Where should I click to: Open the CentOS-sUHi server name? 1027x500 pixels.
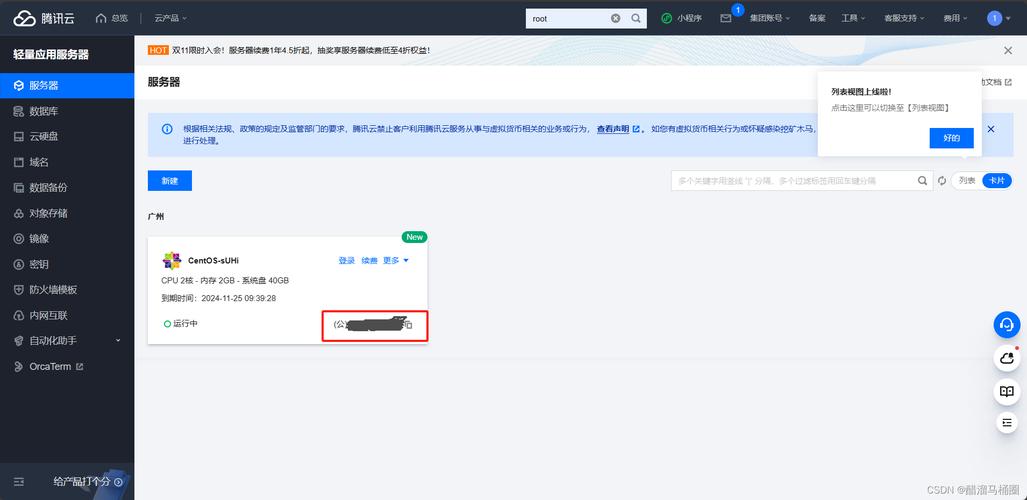tap(214, 261)
